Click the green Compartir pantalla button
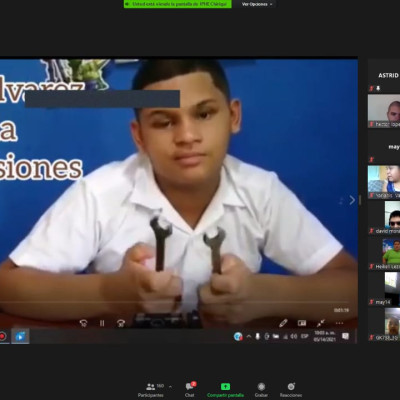The image size is (400, 400). 225,390
